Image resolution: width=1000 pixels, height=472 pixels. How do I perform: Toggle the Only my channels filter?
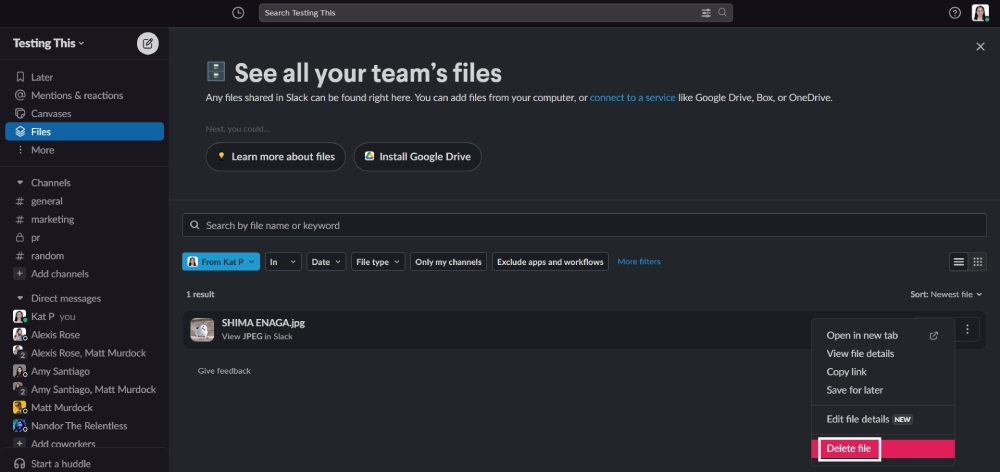[448, 262]
